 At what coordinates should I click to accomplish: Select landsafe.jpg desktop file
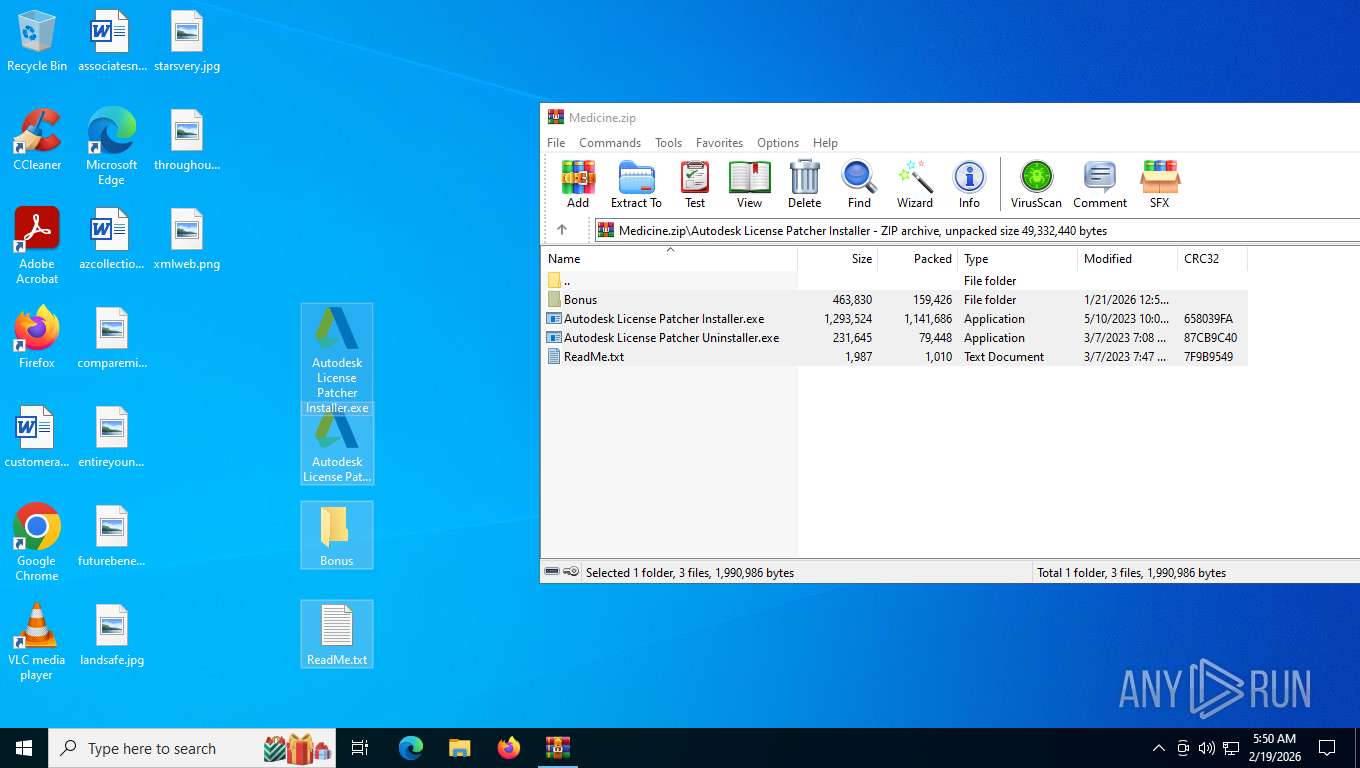(x=112, y=635)
